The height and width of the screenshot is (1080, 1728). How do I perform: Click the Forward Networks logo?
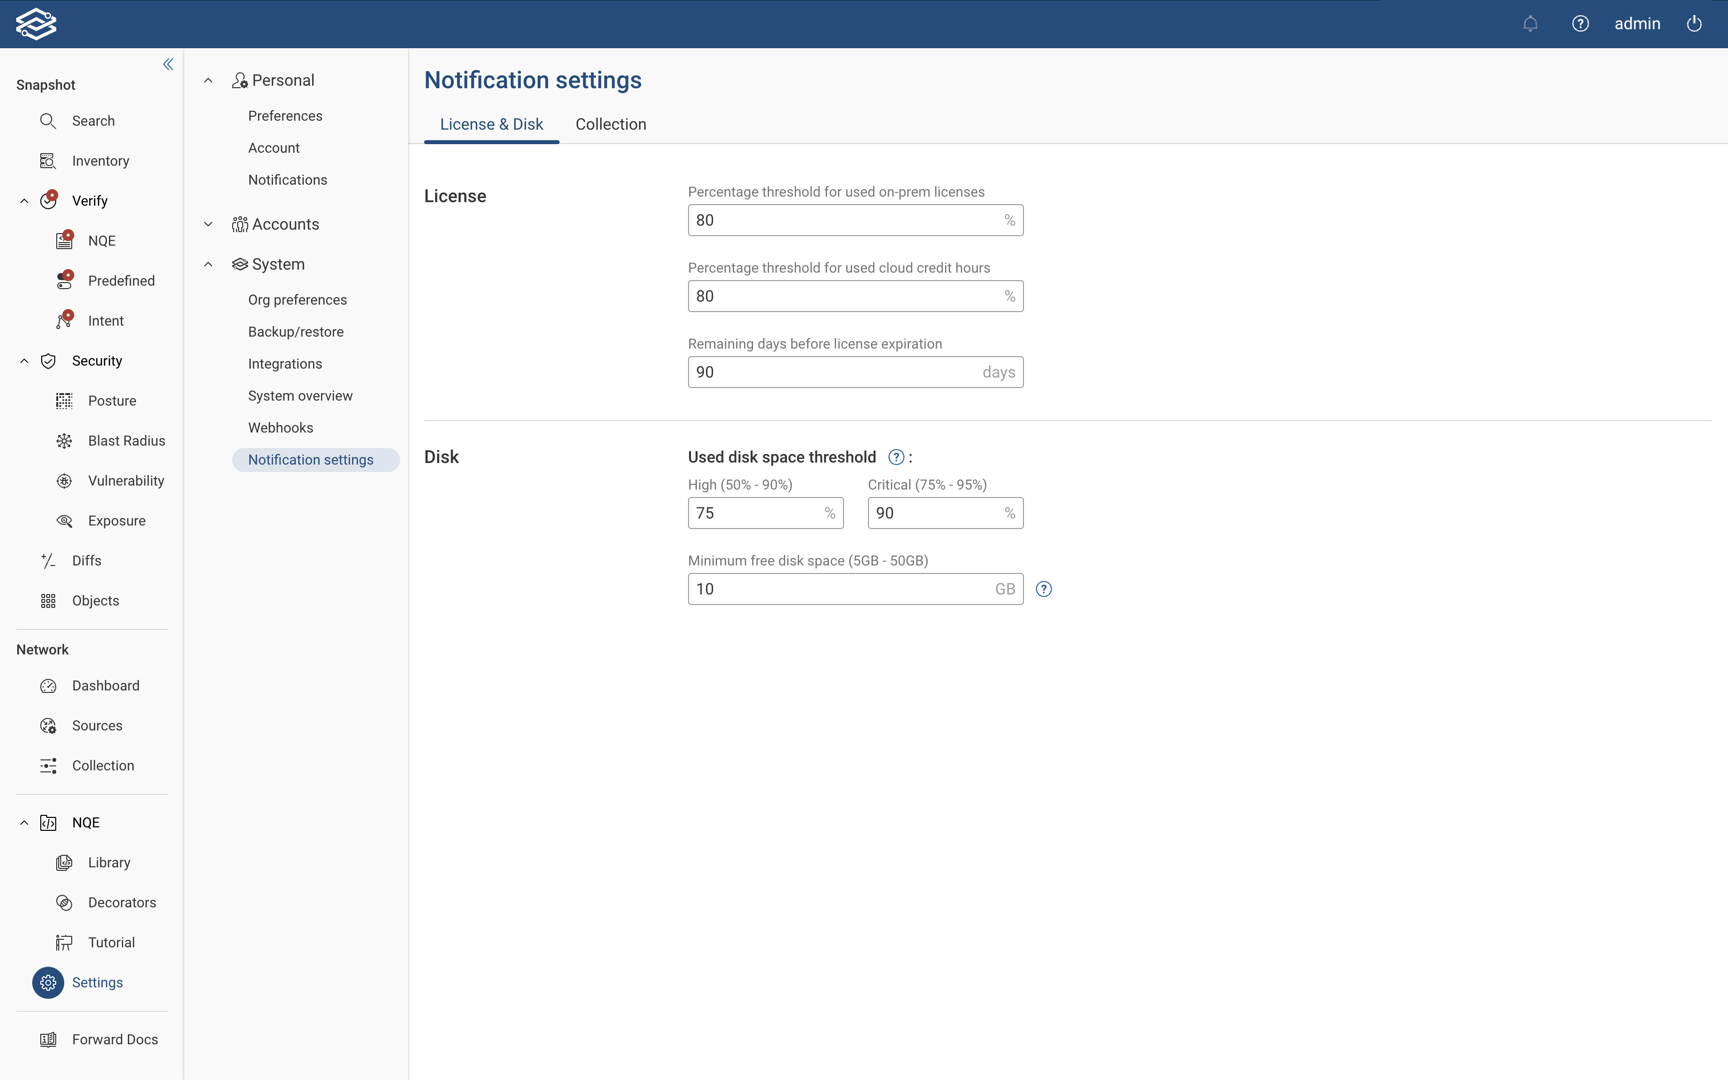click(36, 23)
